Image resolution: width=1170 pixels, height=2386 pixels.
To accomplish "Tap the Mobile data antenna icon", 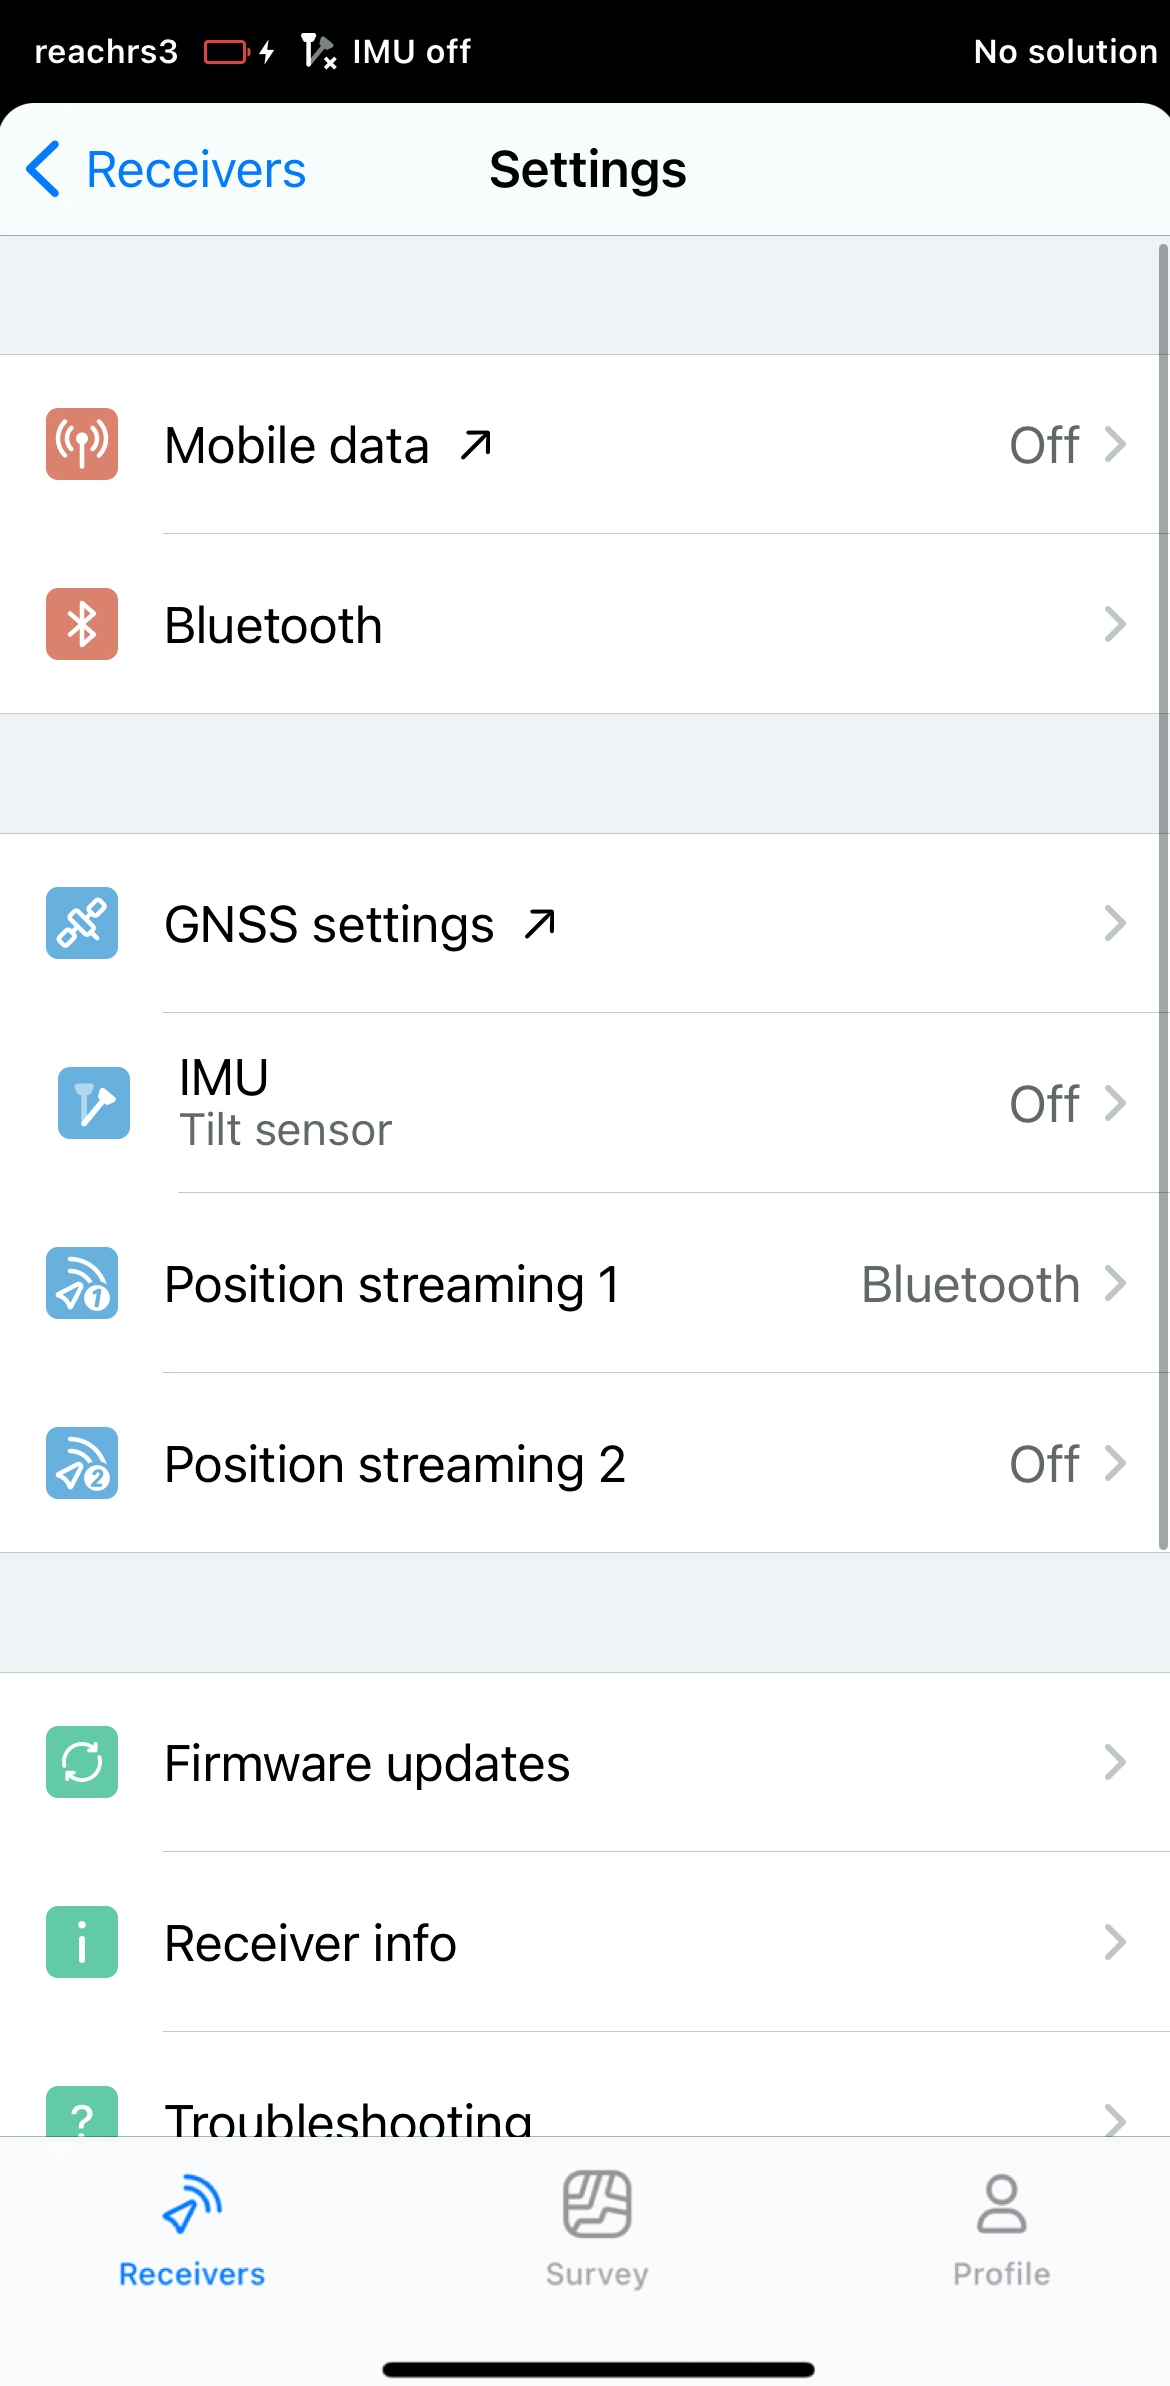I will (82, 444).
